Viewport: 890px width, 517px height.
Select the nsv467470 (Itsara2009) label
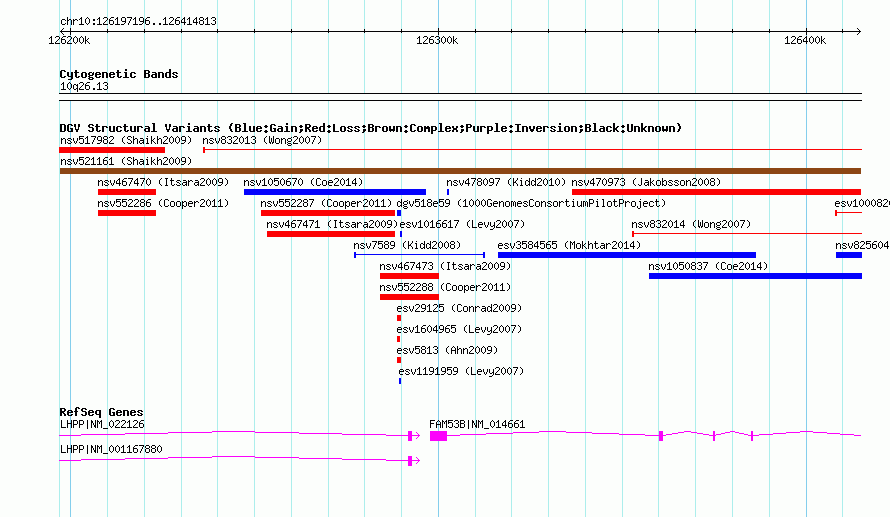[163, 182]
